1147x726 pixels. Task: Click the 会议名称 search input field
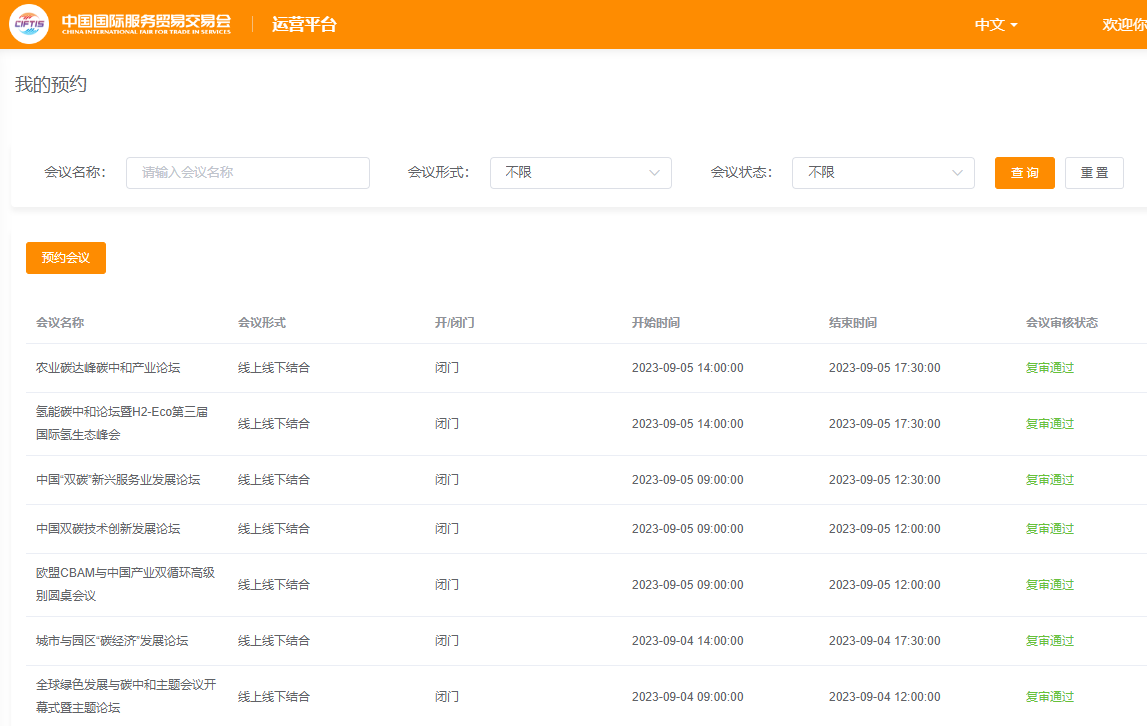point(248,172)
